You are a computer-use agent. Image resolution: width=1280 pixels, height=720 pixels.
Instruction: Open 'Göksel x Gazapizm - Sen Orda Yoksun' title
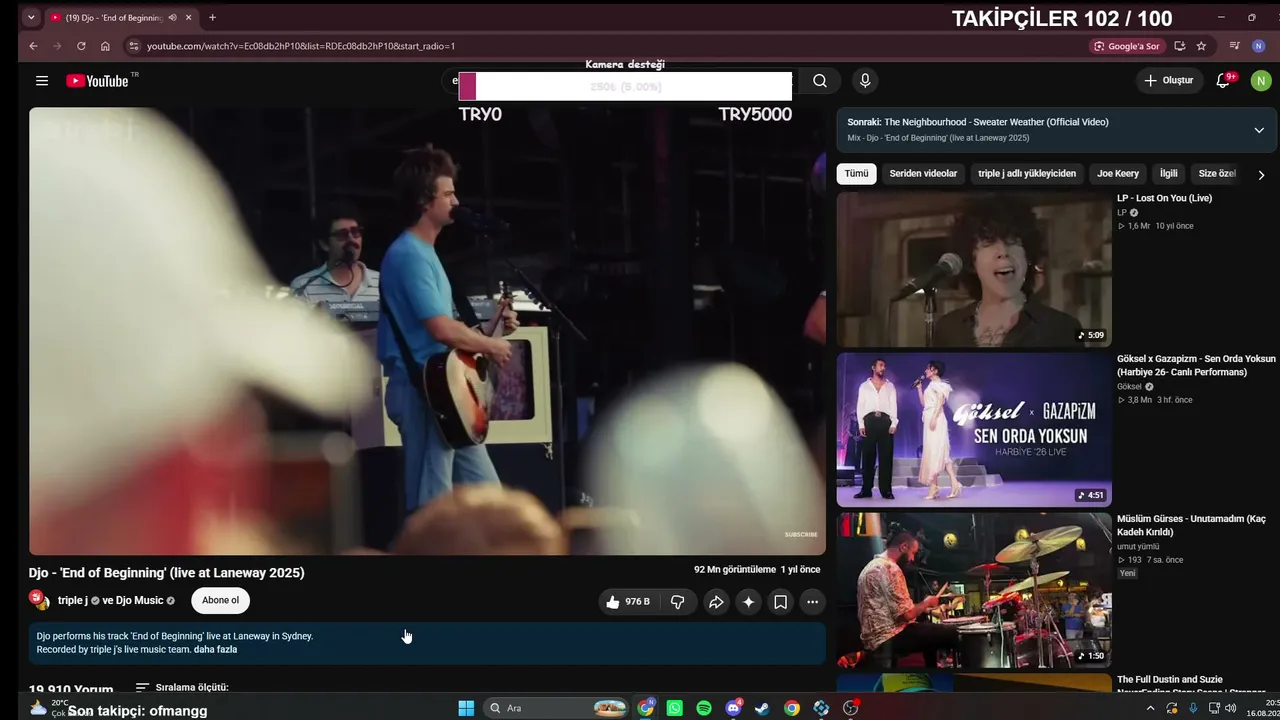[1196, 365]
